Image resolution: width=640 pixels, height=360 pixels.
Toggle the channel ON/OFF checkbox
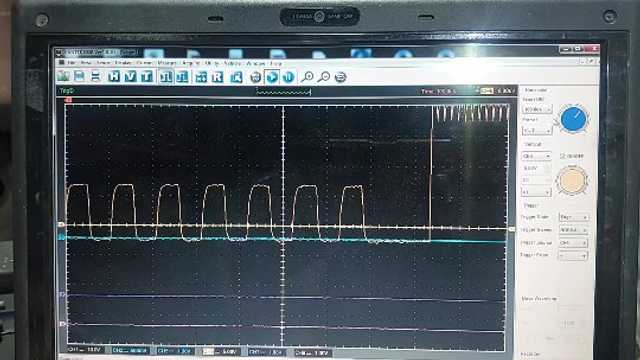point(562,156)
